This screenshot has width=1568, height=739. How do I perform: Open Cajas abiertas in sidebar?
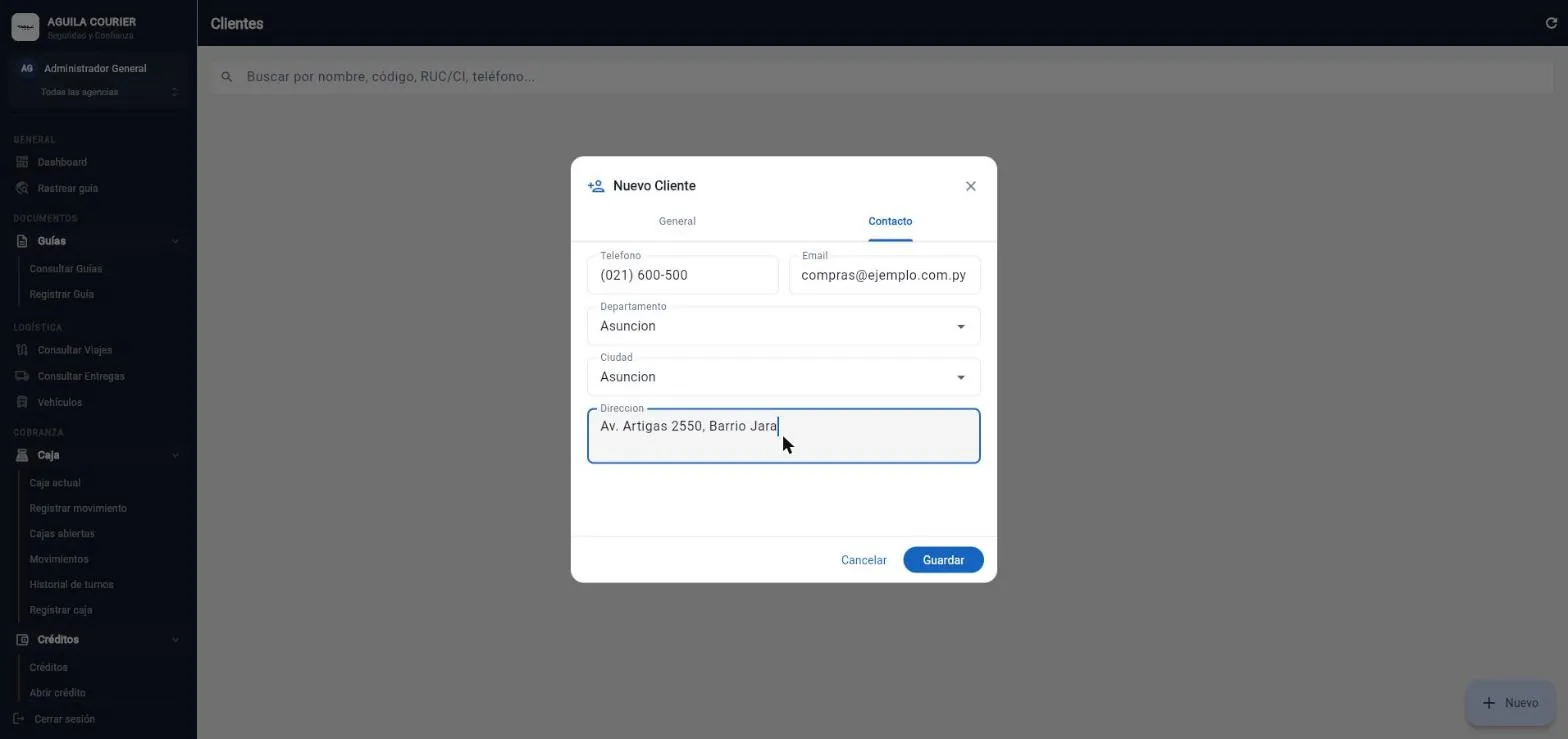click(x=62, y=534)
